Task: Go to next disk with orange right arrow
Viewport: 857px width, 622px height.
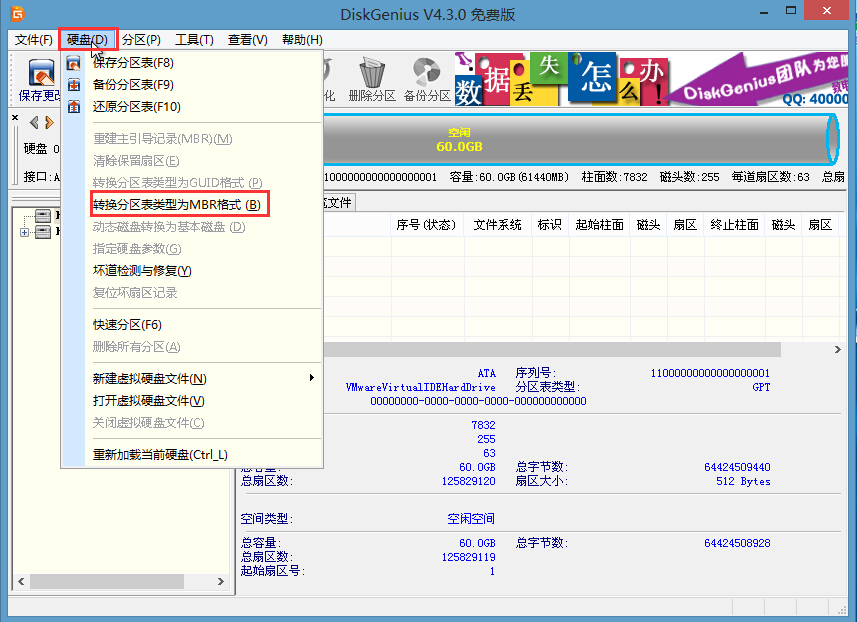Action: [49, 122]
